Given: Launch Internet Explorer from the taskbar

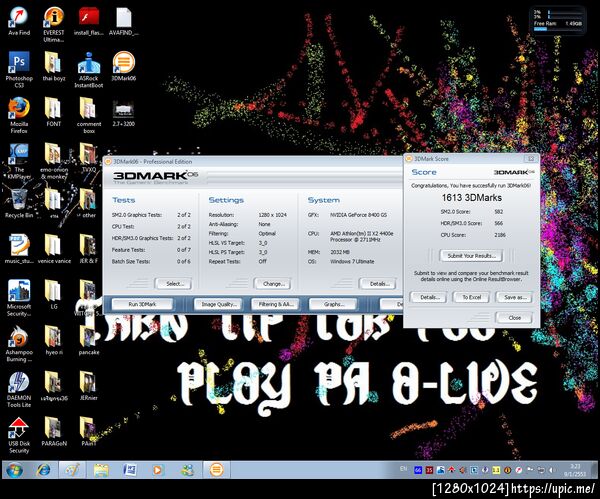Looking at the screenshot, I should point(43,470).
